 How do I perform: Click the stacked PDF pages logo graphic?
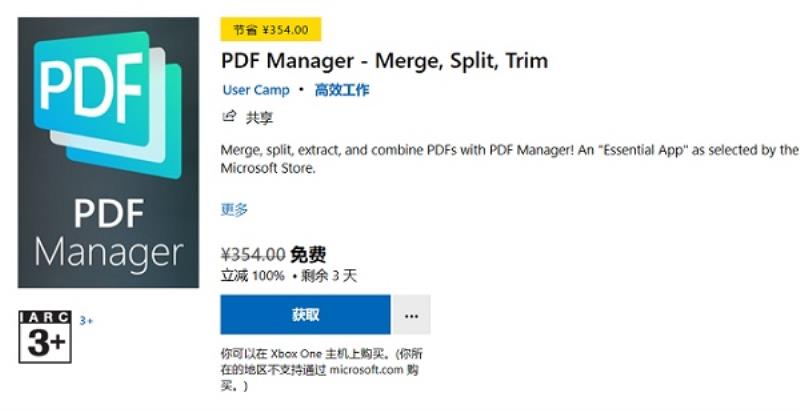pyautogui.click(x=108, y=105)
